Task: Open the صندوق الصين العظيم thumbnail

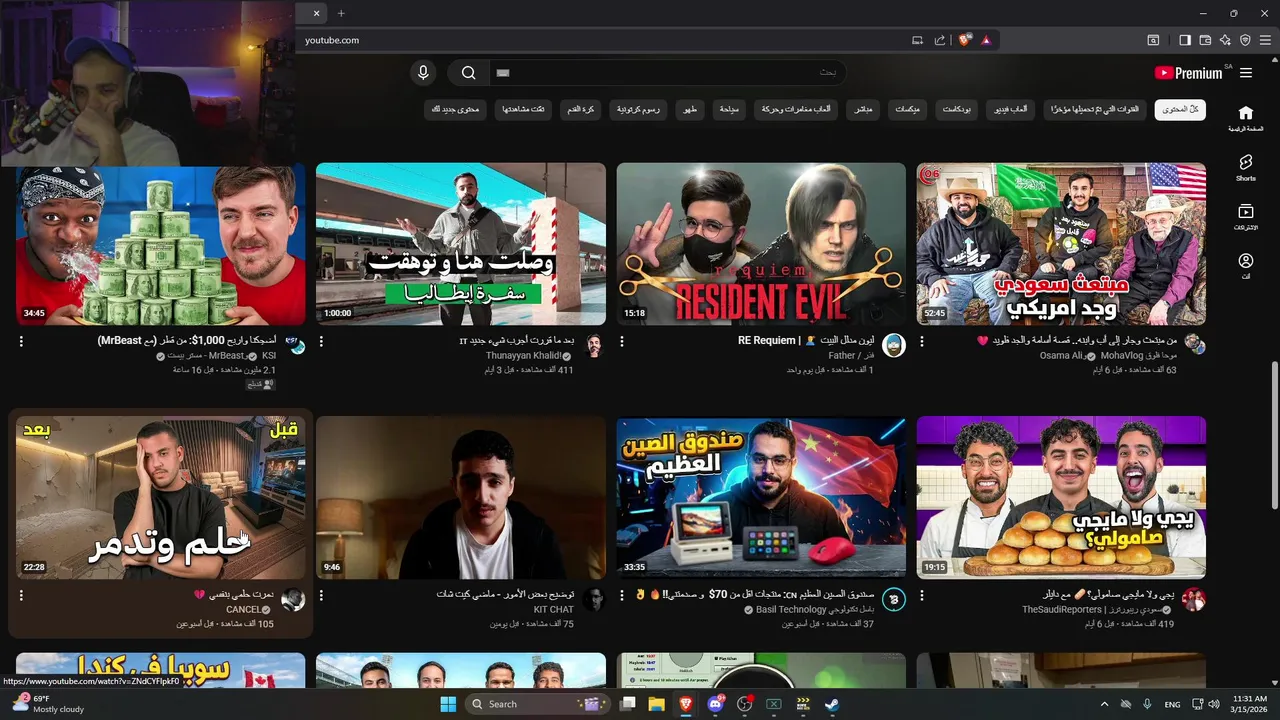Action: (761, 498)
